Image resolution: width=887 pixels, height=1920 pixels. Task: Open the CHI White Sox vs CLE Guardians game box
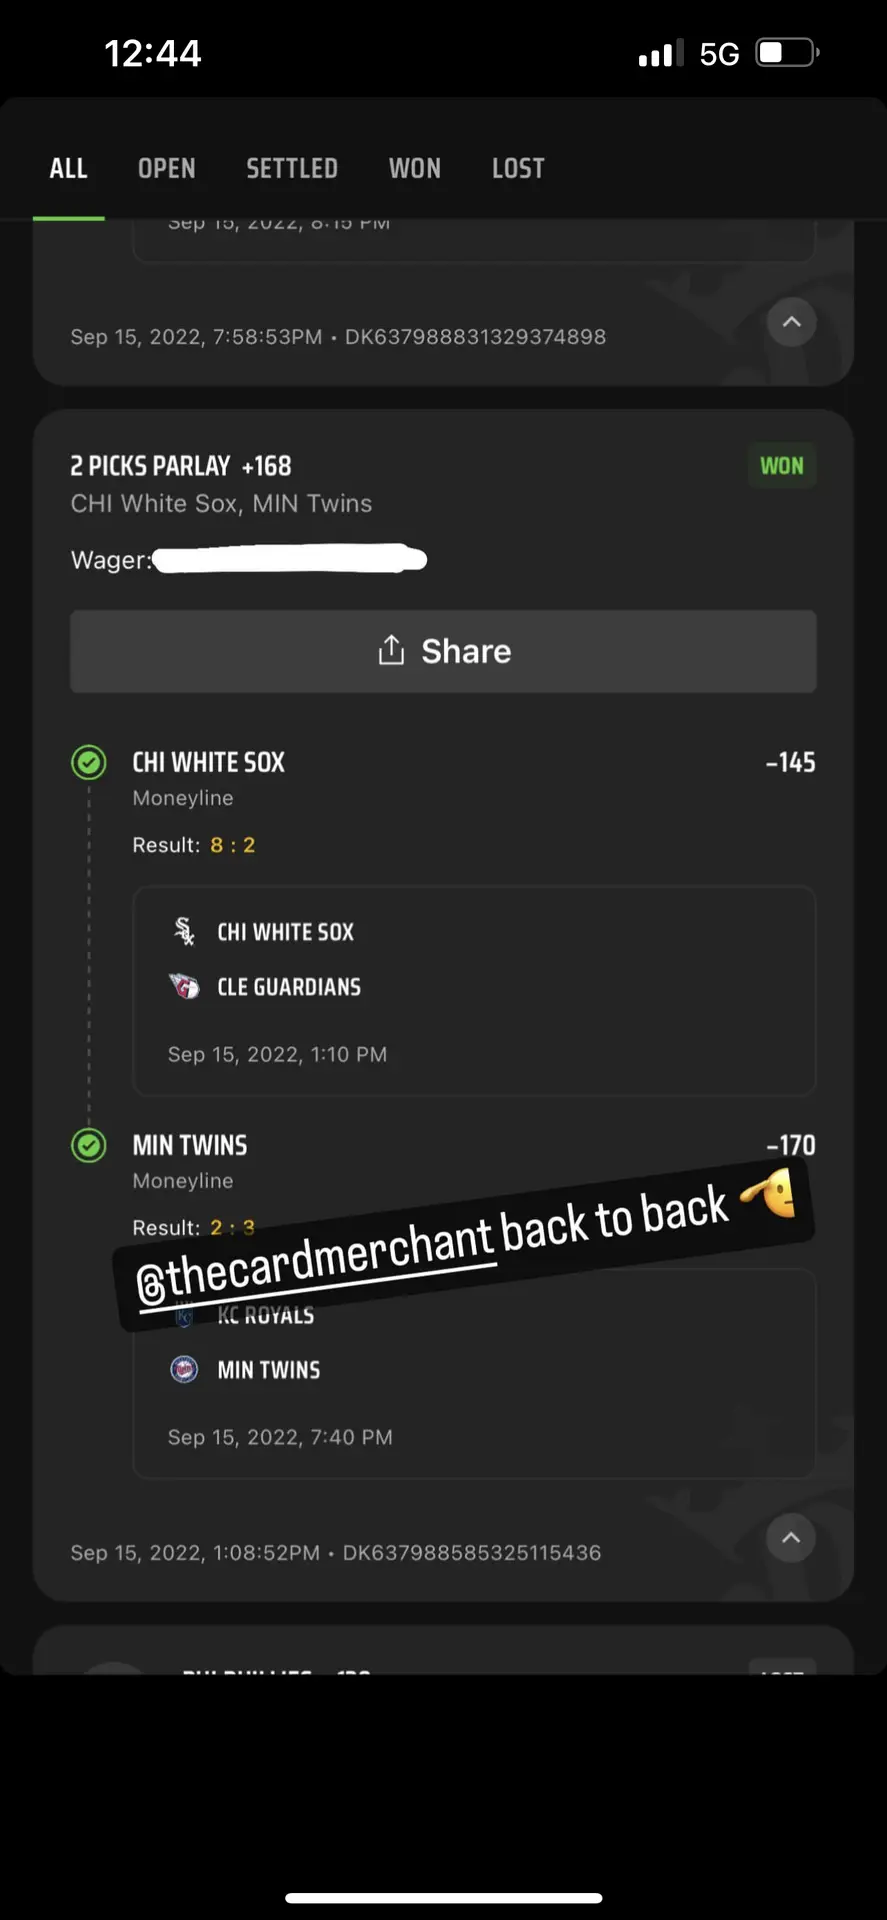474,990
